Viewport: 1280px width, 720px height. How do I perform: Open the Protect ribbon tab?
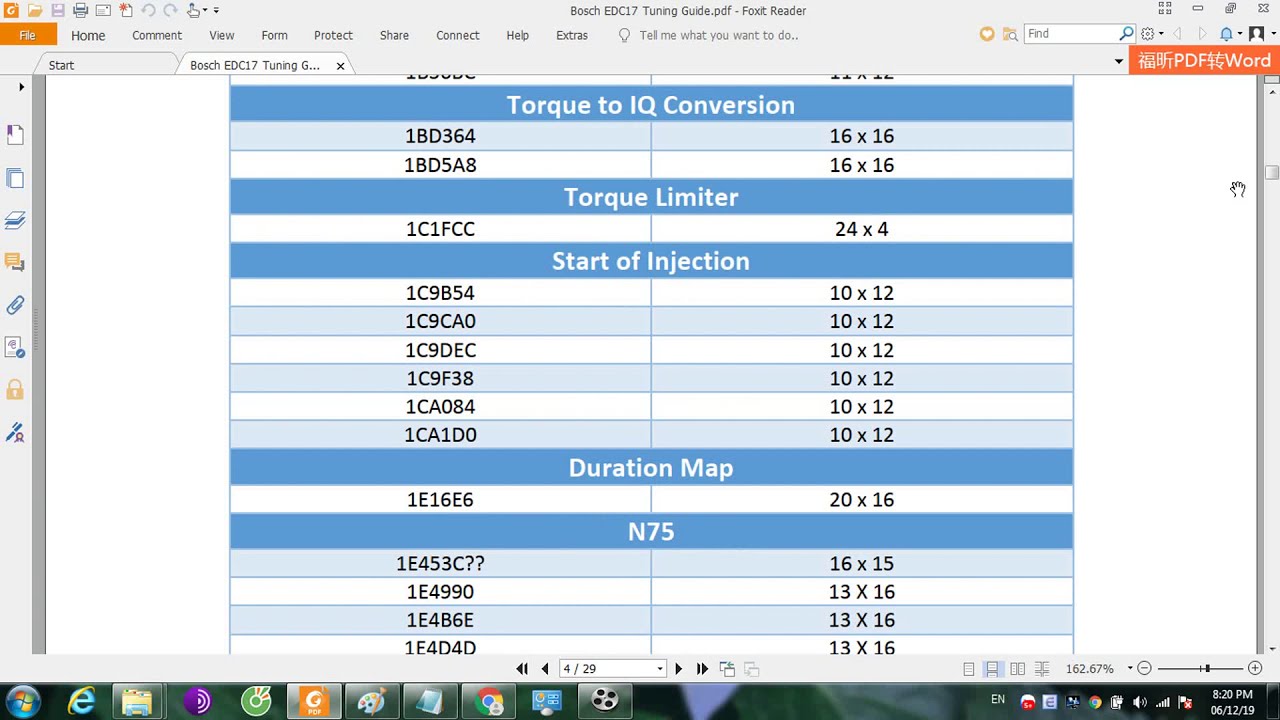[333, 35]
